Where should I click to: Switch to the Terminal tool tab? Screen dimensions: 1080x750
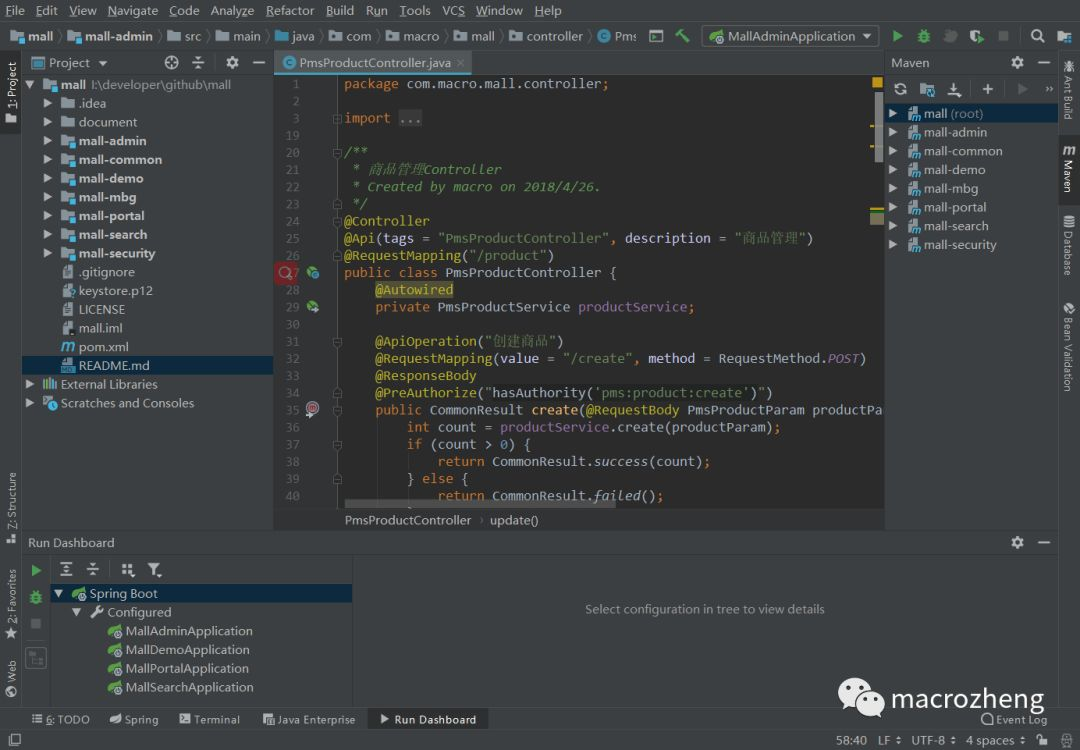click(209, 719)
